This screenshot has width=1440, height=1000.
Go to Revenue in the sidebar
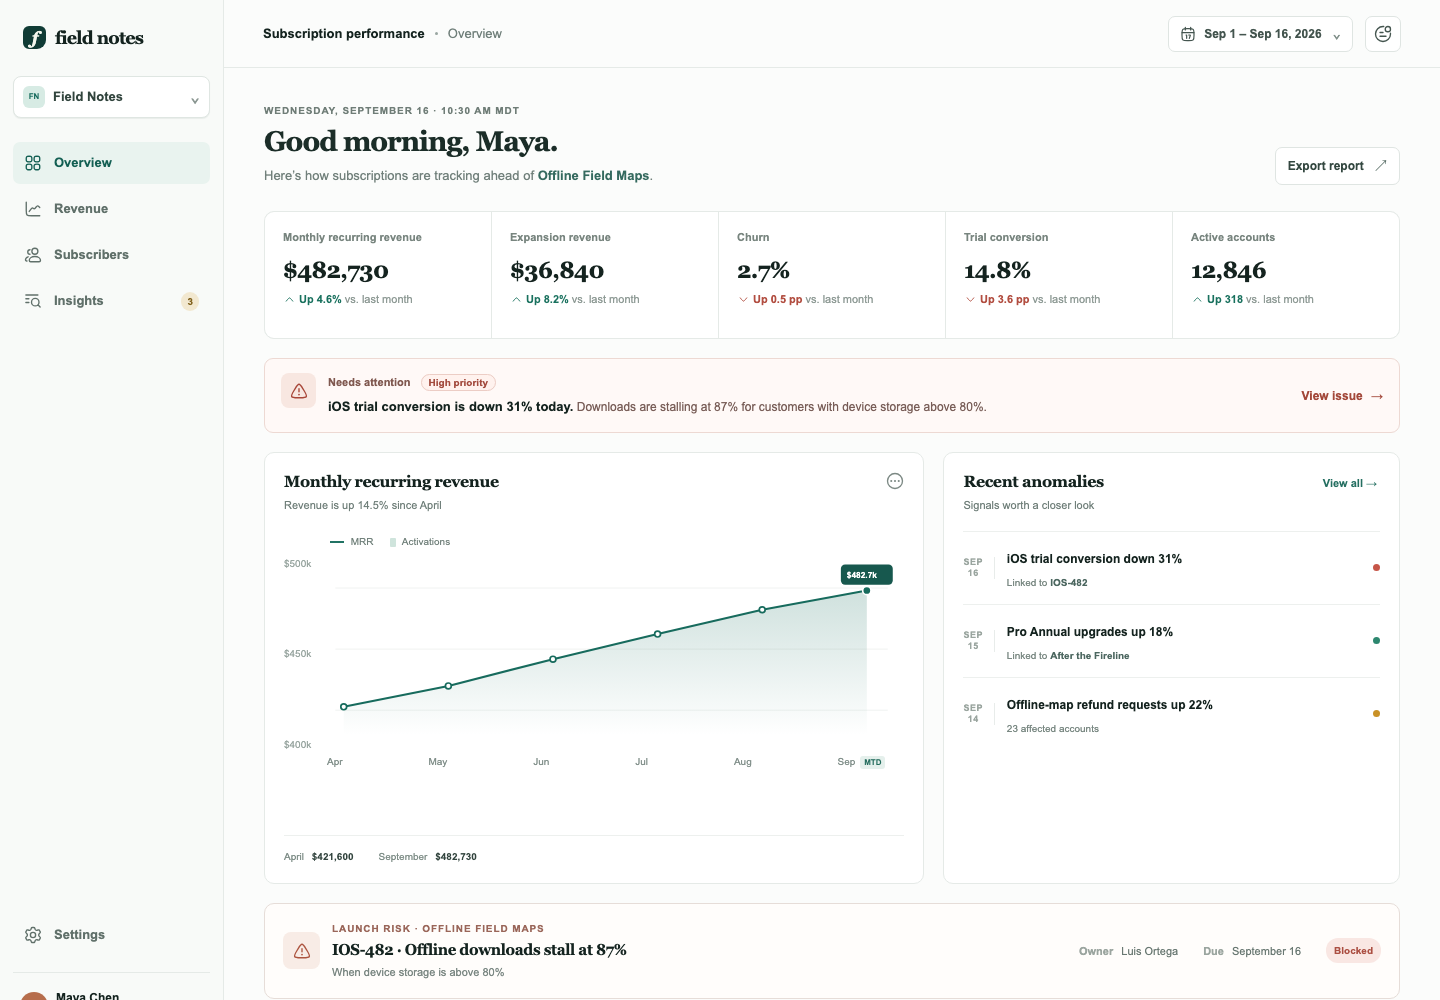point(111,209)
